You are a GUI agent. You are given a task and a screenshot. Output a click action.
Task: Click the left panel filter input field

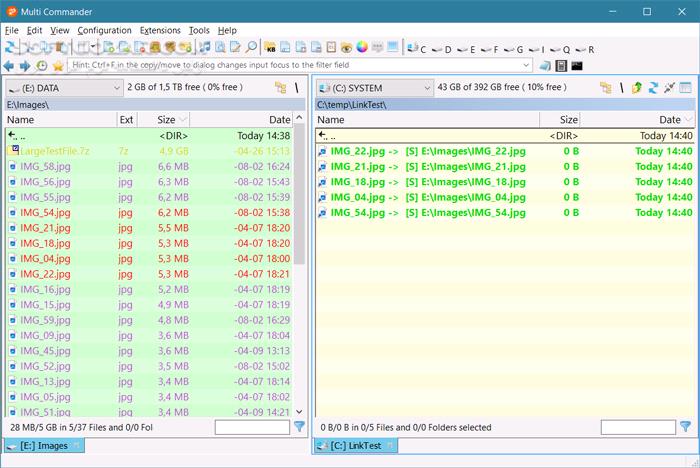click(252, 427)
